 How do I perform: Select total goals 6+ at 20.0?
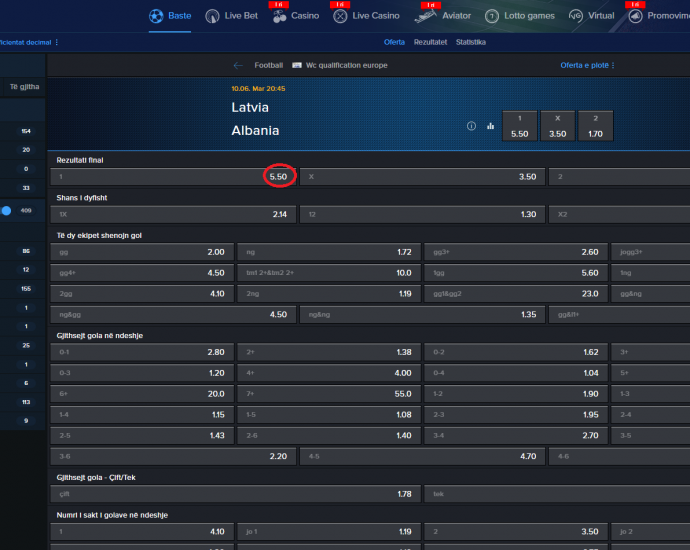[x=142, y=394]
